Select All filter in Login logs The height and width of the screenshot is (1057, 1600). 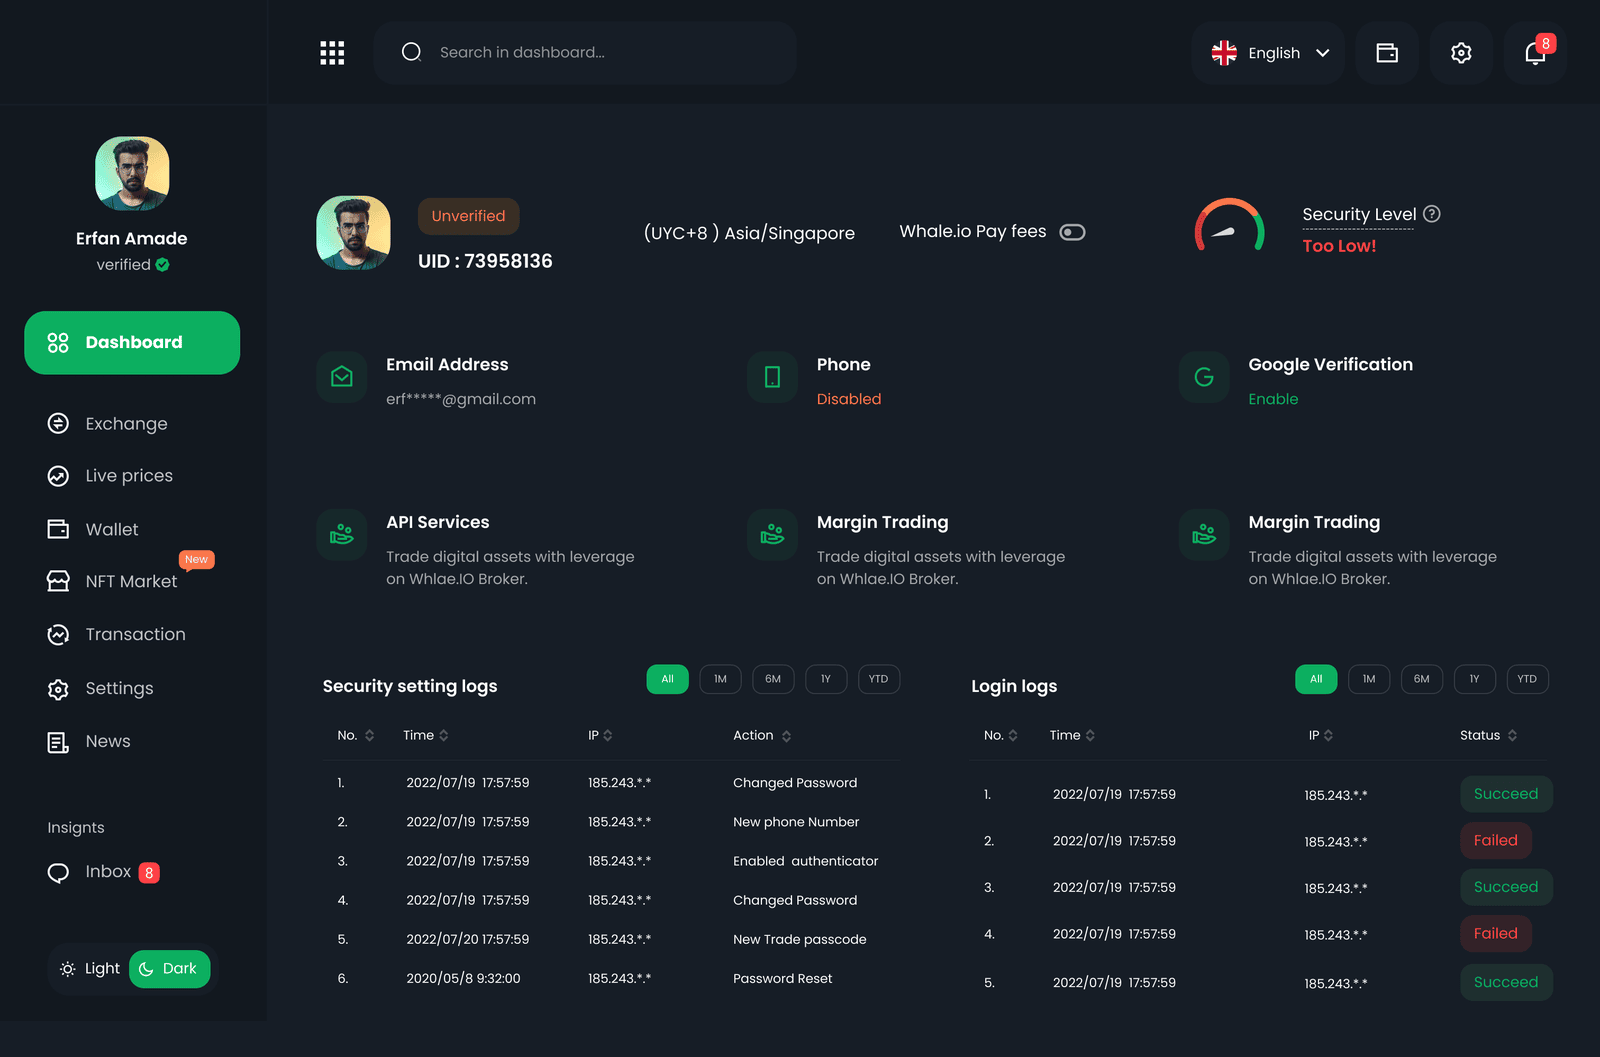[x=1316, y=679]
